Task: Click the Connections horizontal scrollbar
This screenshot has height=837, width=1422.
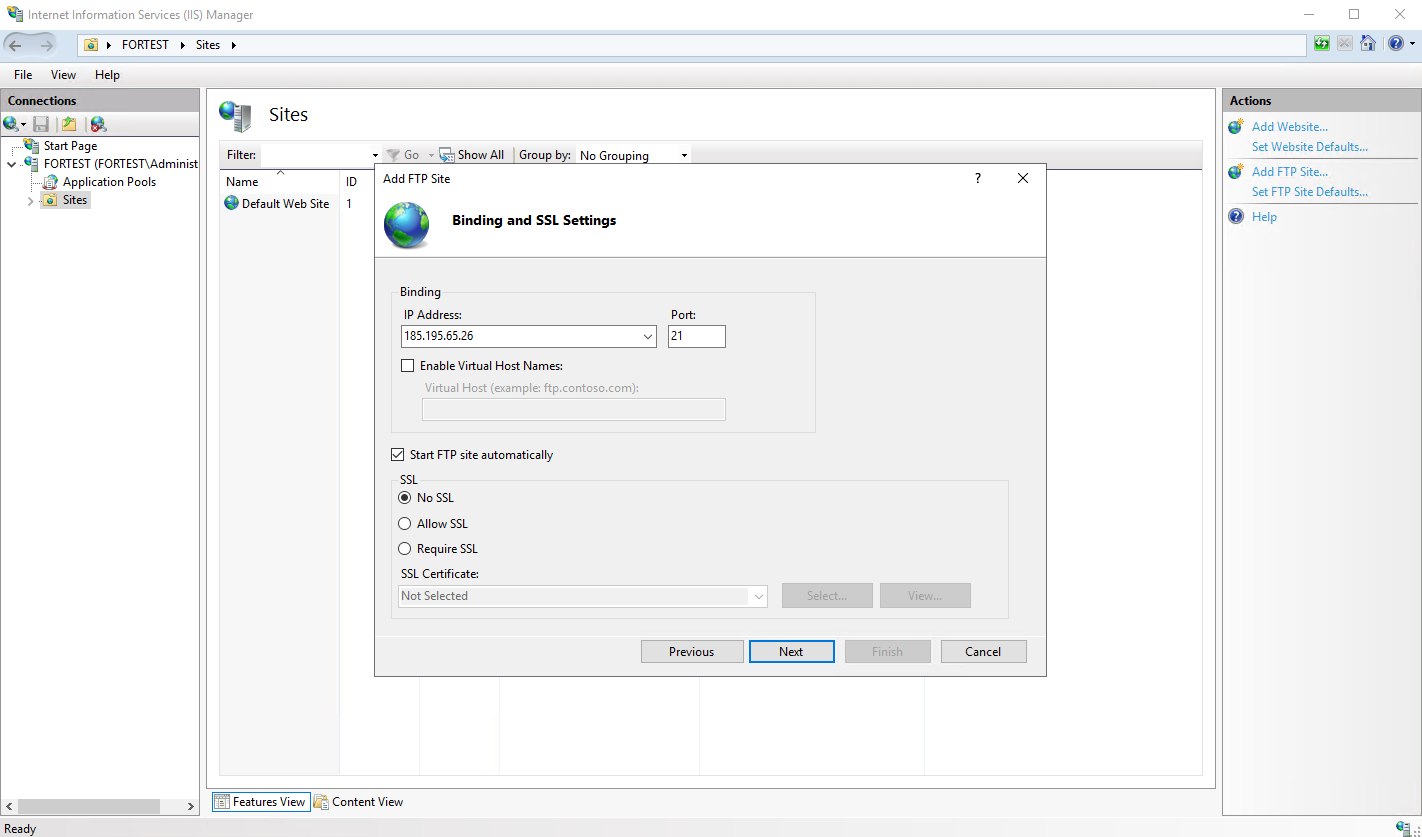Action: click(100, 806)
